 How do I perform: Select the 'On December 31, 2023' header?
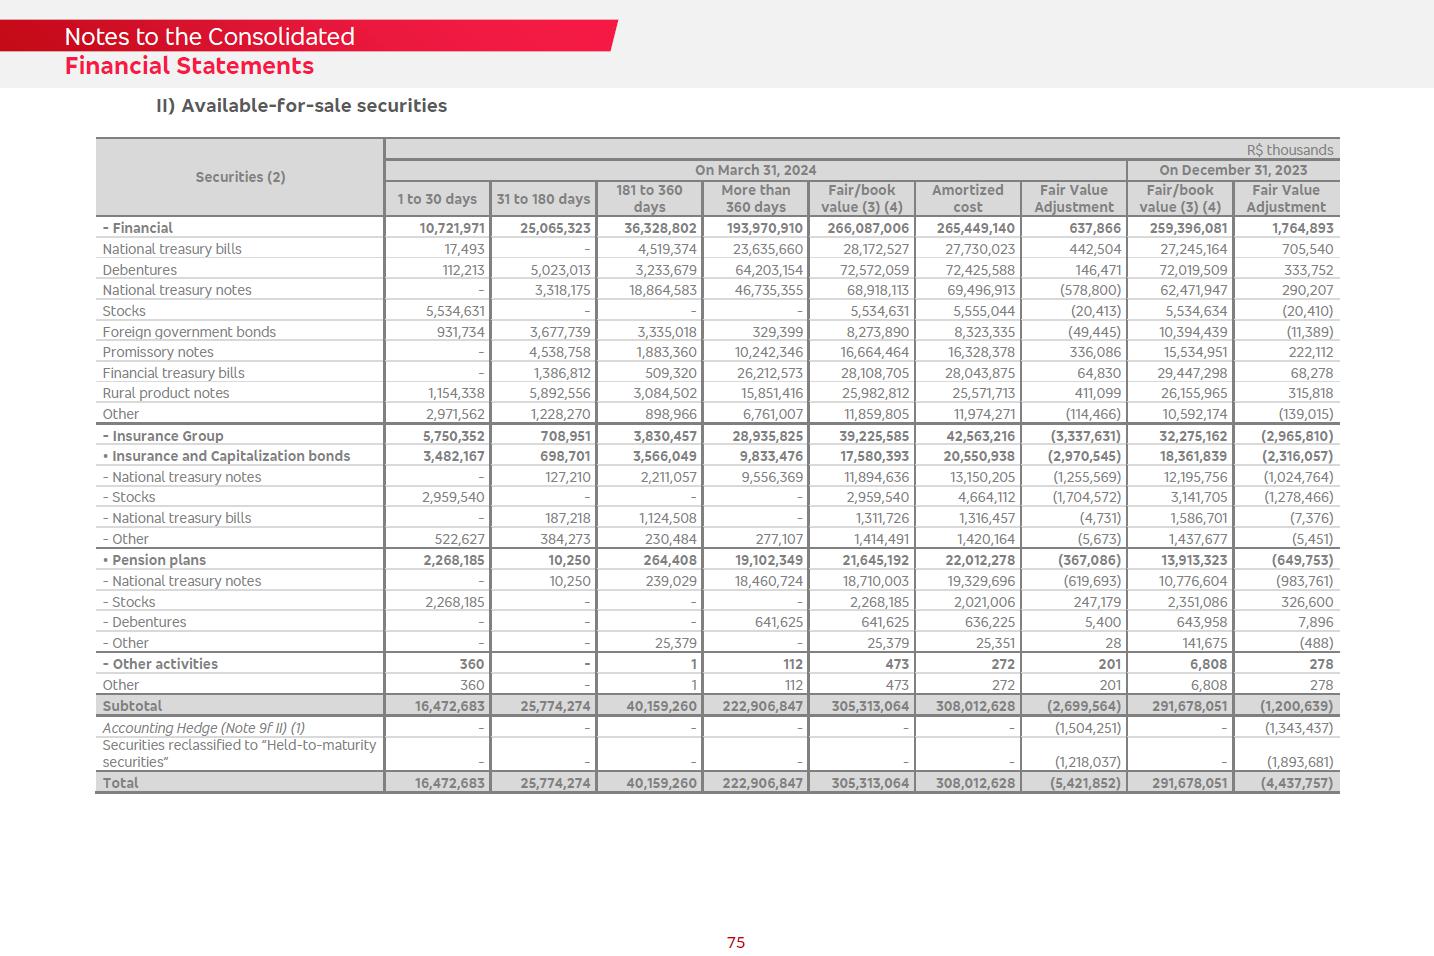1232,170
